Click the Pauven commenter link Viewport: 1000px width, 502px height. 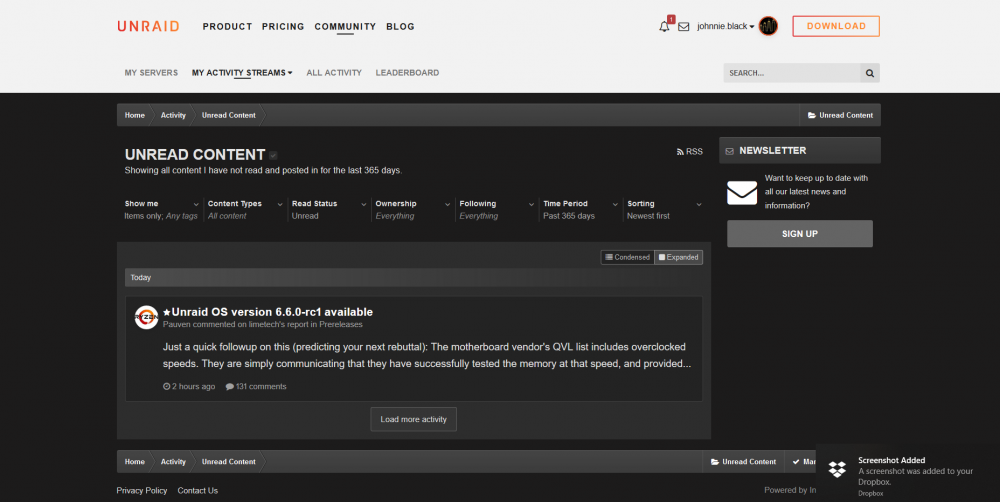coord(177,324)
